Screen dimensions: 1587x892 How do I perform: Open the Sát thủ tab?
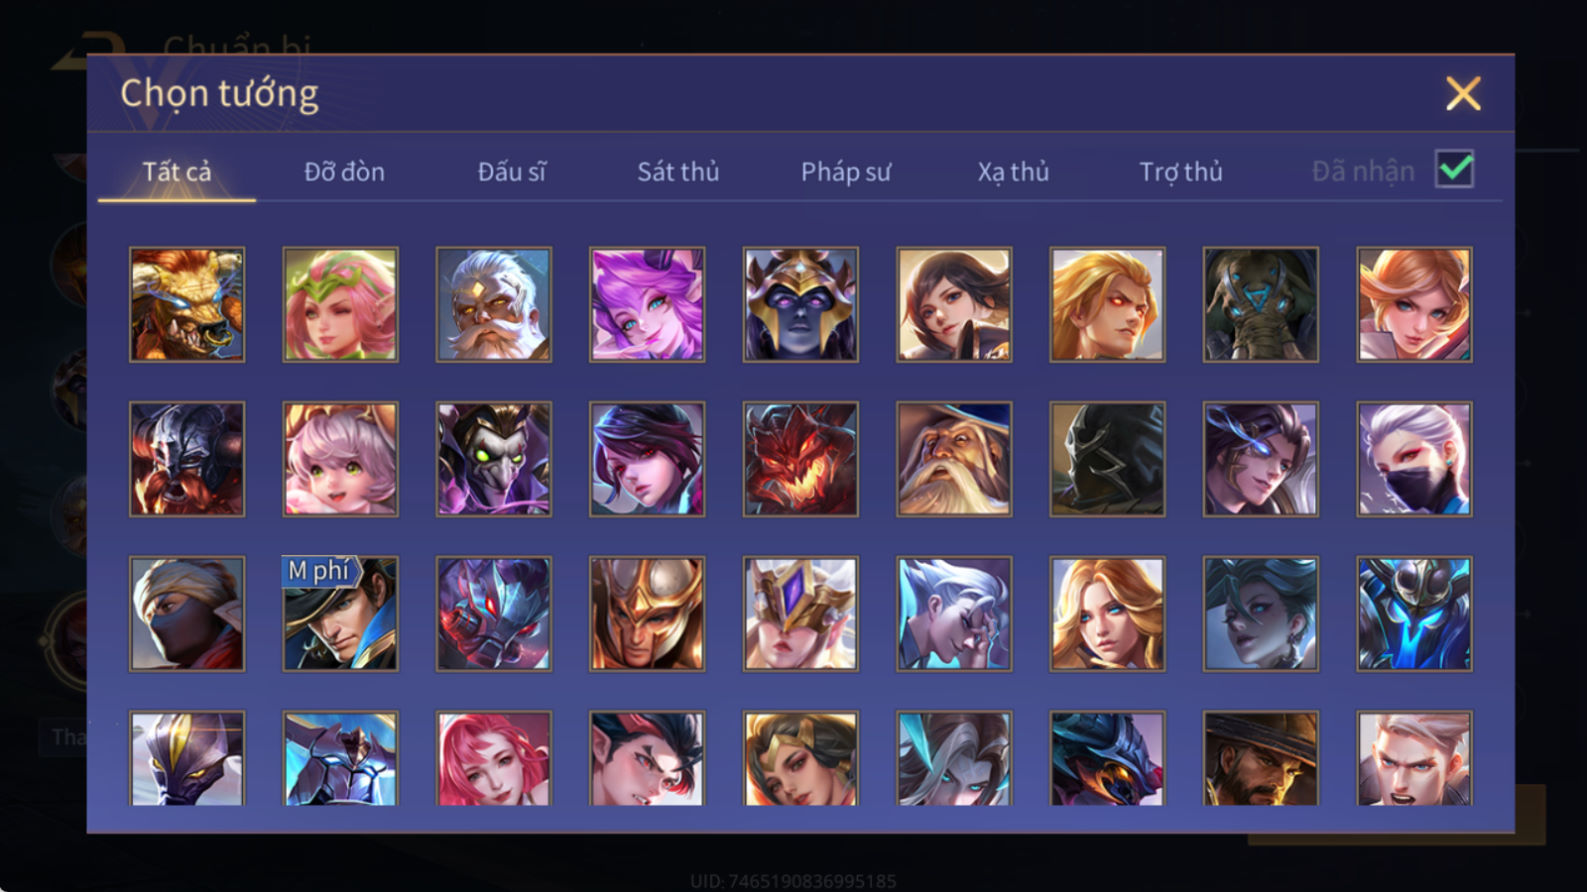pyautogui.click(x=678, y=172)
